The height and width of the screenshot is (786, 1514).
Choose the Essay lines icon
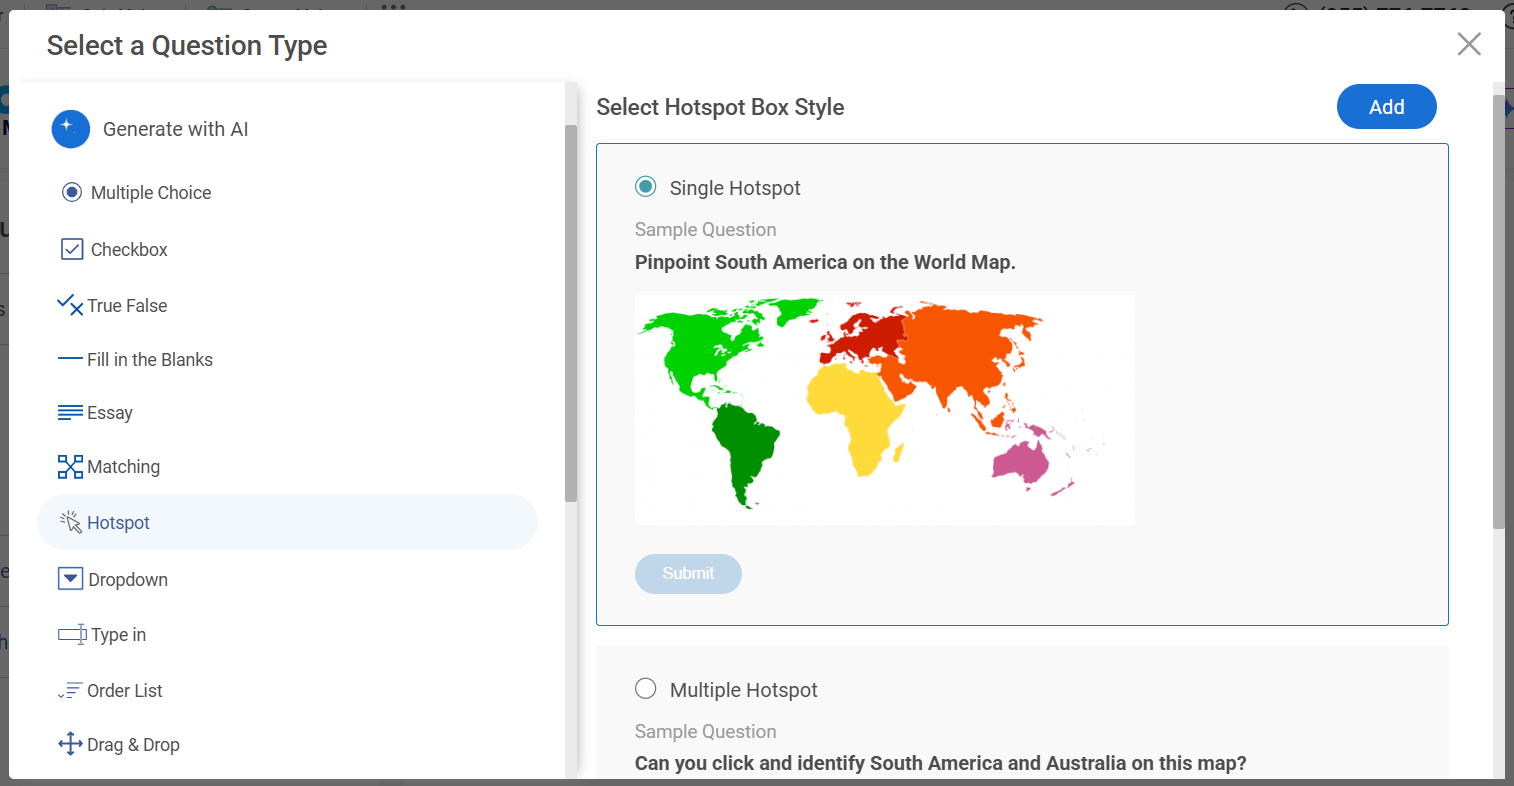70,412
